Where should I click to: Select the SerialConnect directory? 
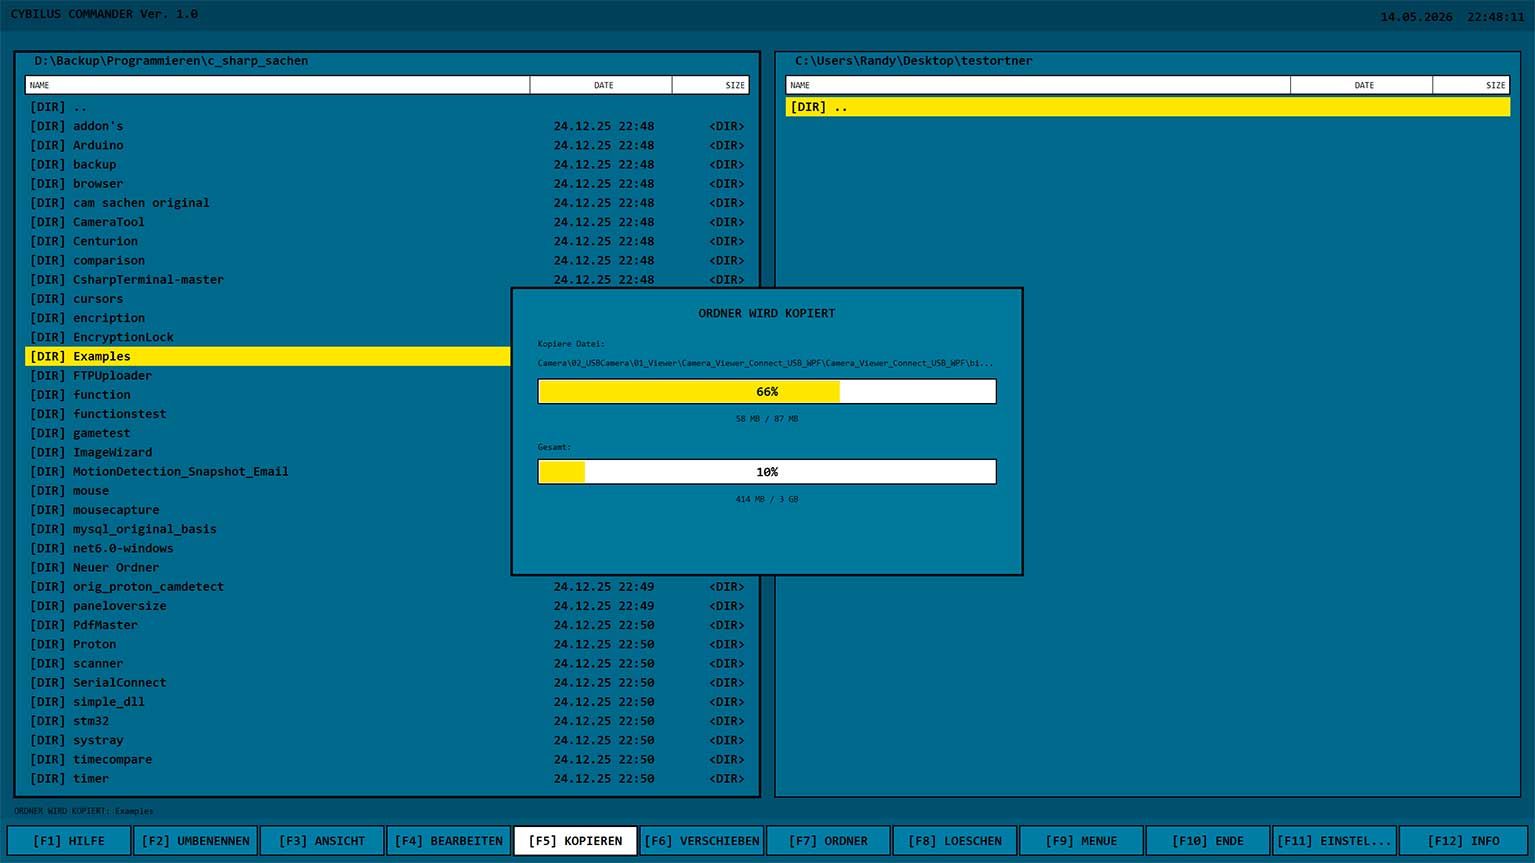(x=387, y=683)
